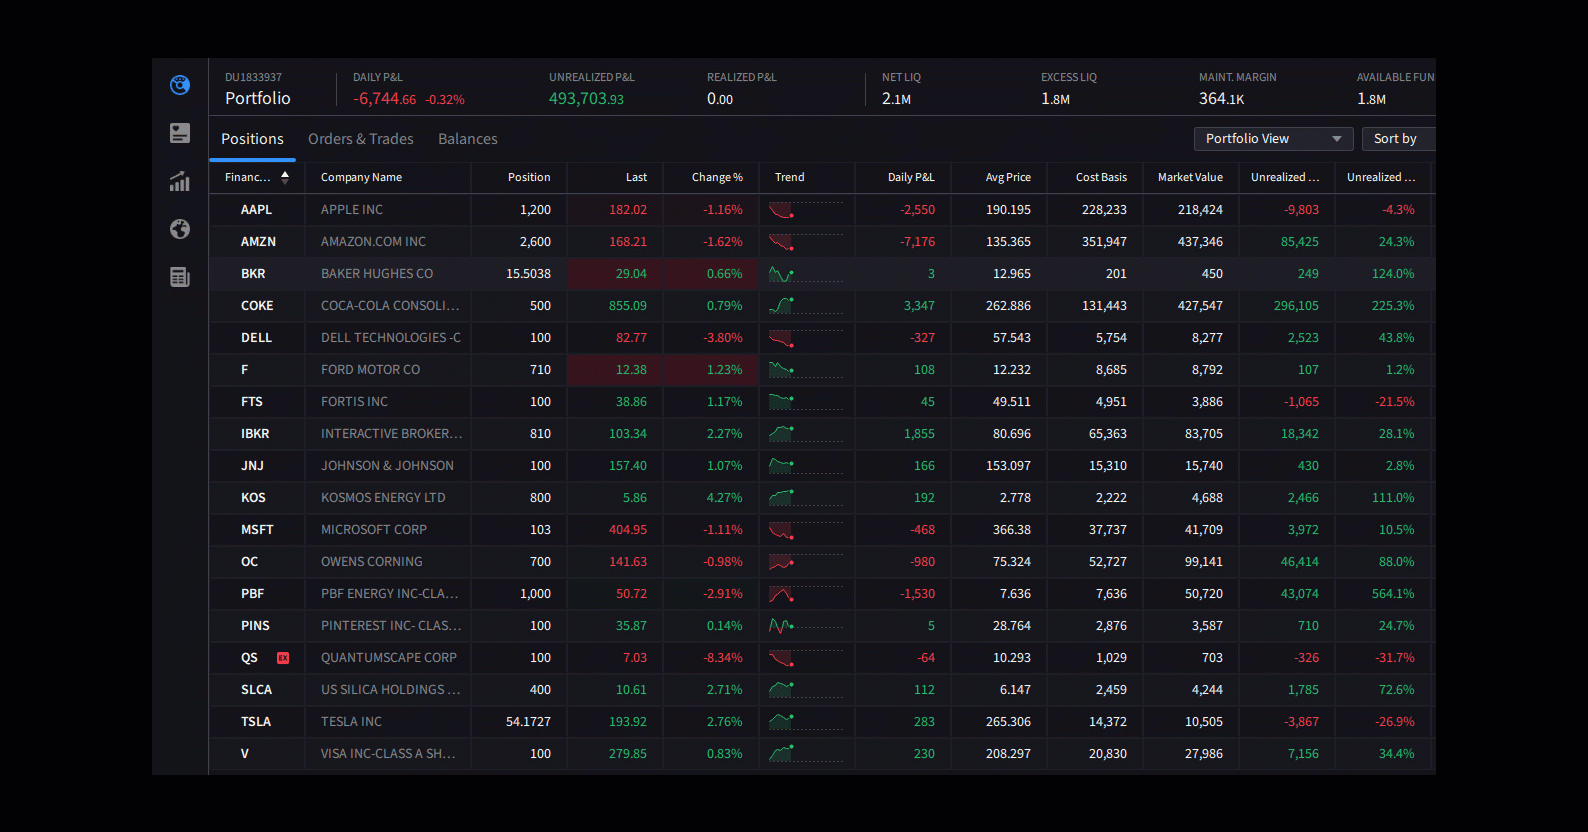Image resolution: width=1588 pixels, height=832 pixels.
Task: Select the KOS ticker
Action: coord(253,498)
